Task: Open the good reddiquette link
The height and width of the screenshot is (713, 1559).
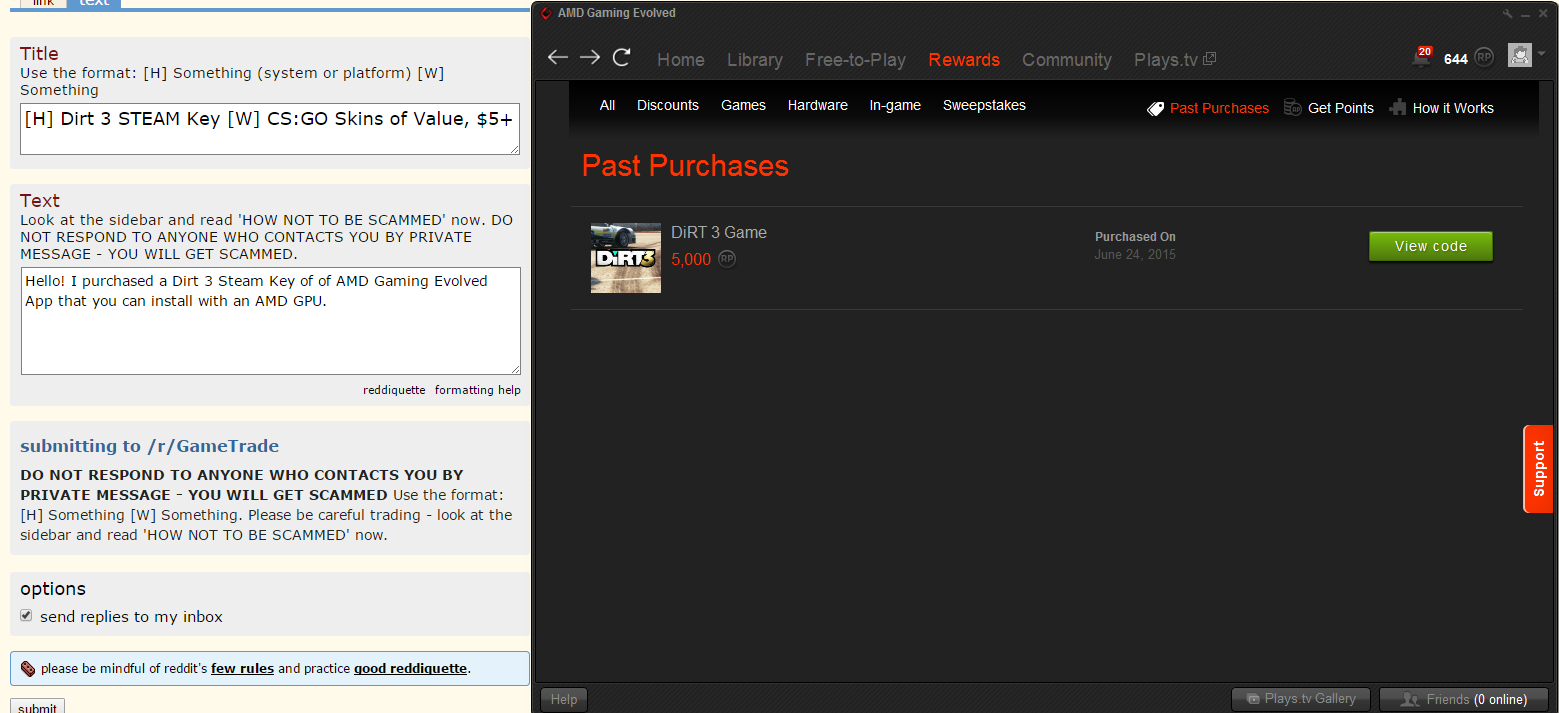Action: tap(410, 668)
